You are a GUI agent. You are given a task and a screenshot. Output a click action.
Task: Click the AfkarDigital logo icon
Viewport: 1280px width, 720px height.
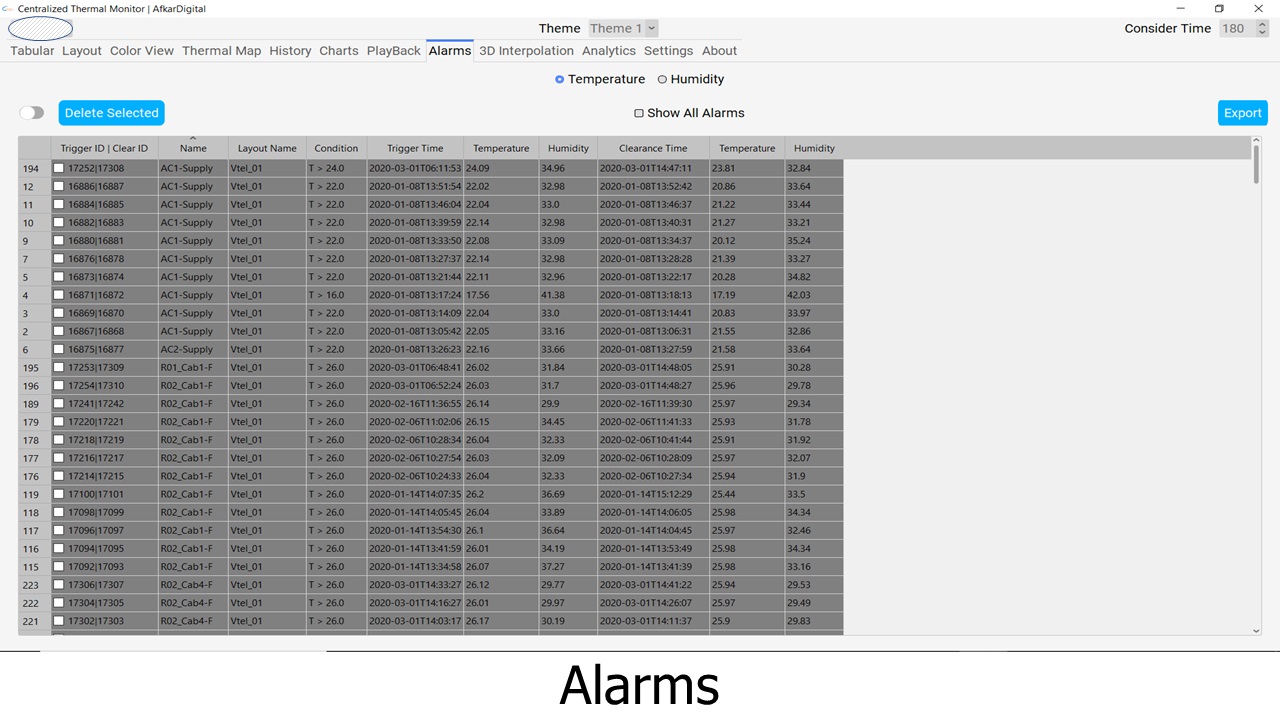[x=40, y=29]
